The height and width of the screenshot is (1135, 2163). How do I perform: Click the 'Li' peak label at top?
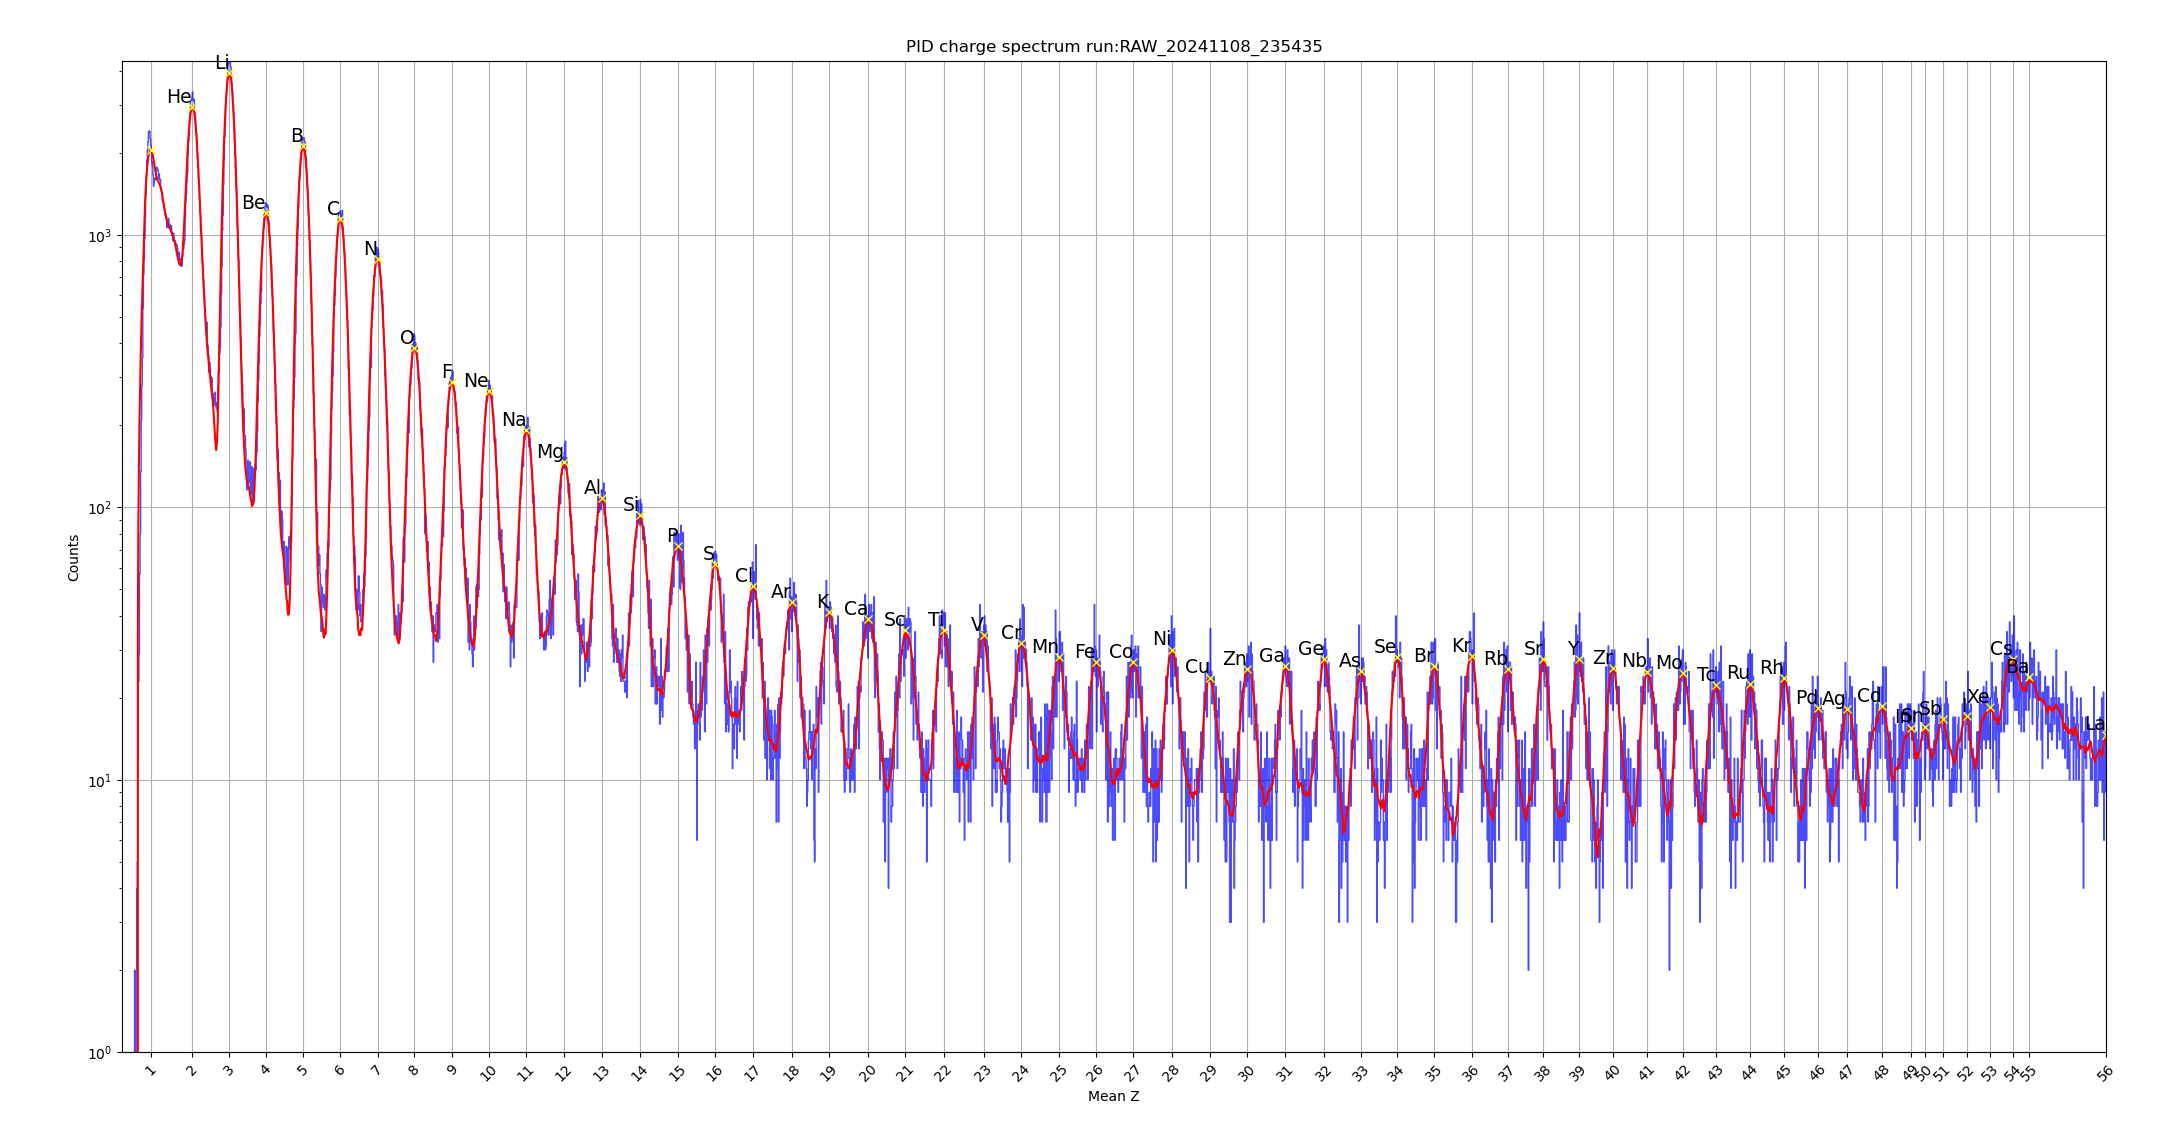pyautogui.click(x=222, y=63)
